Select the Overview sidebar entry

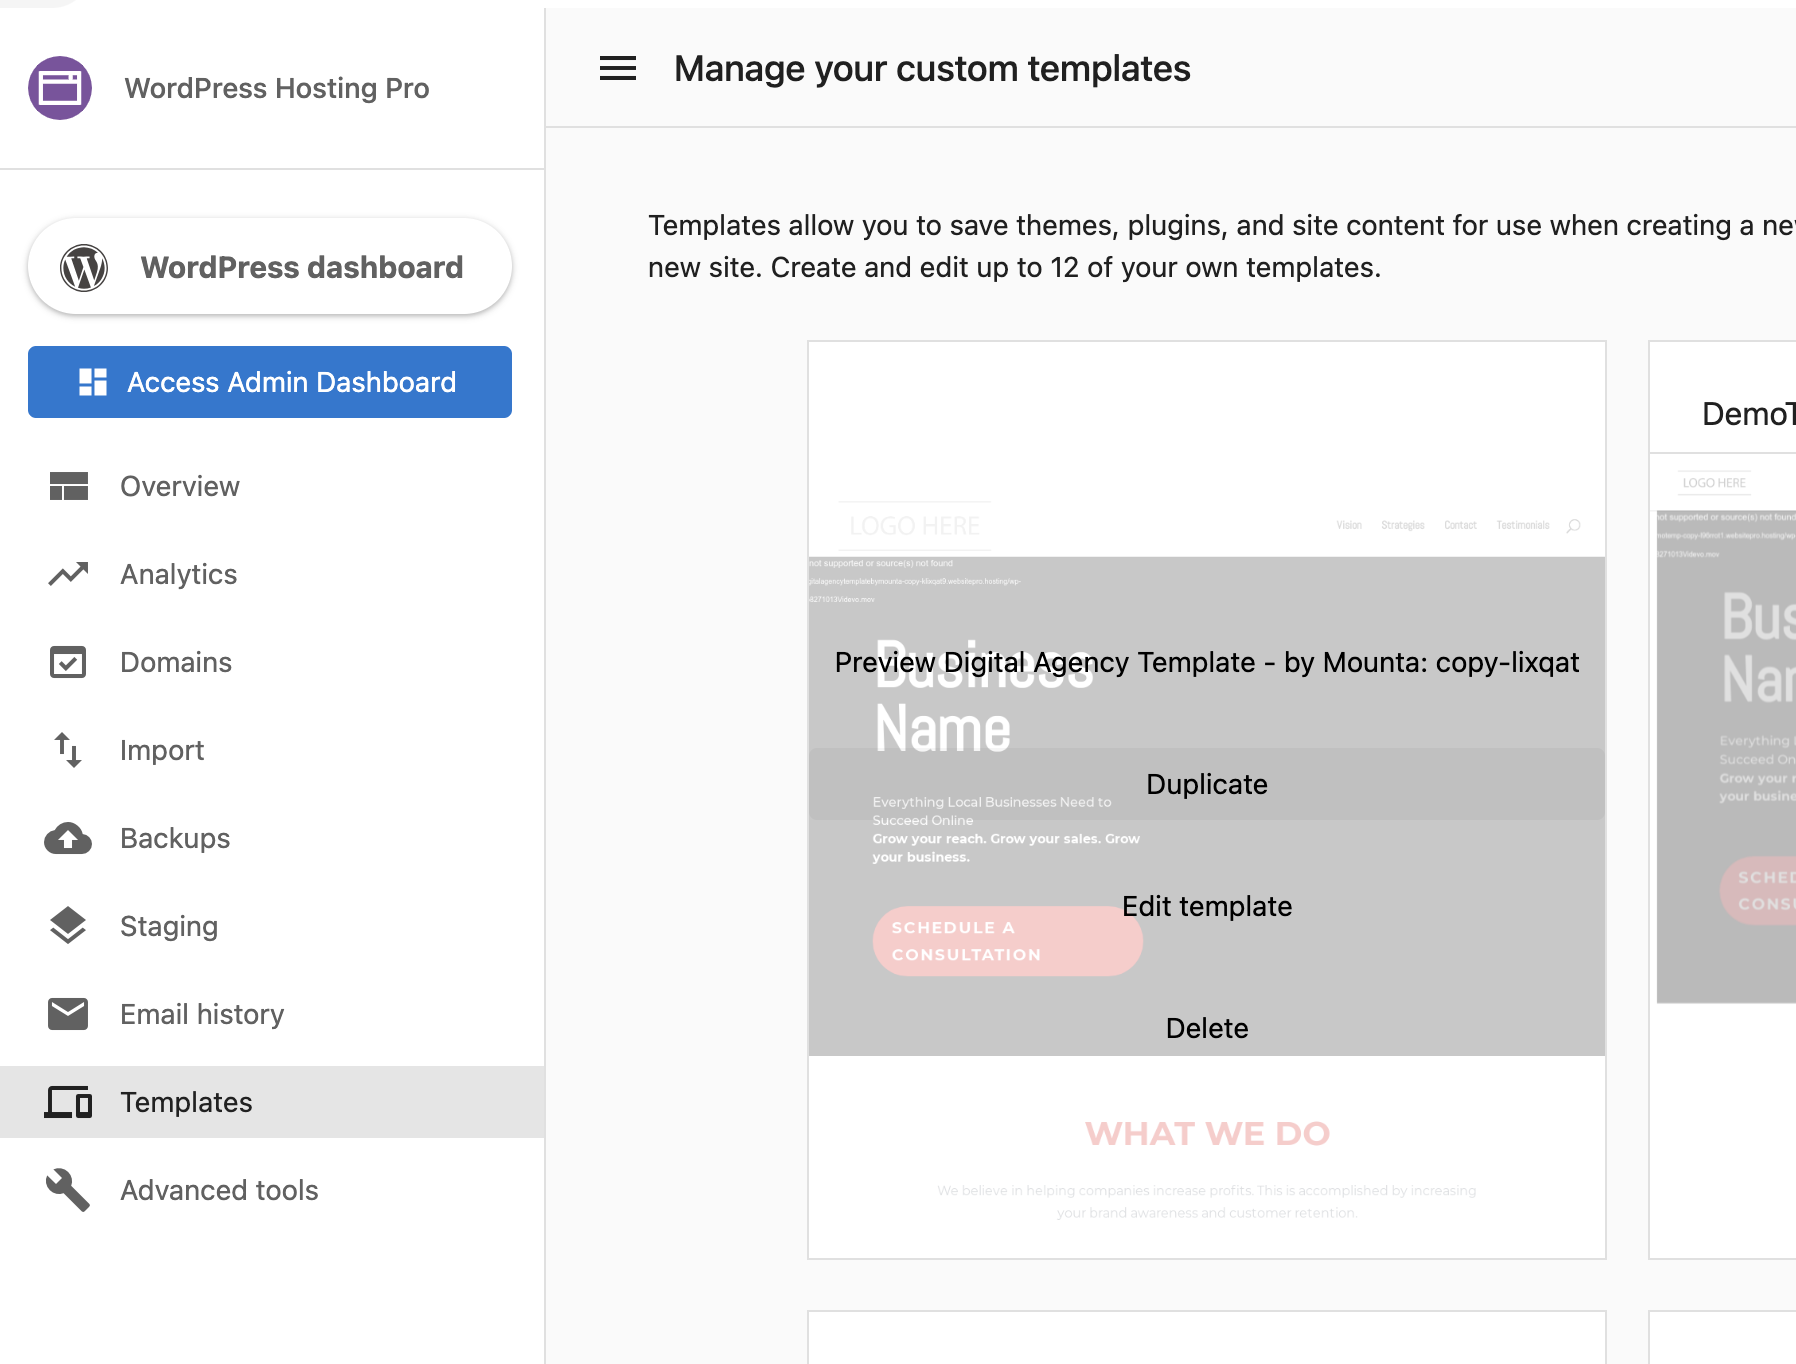click(x=180, y=486)
